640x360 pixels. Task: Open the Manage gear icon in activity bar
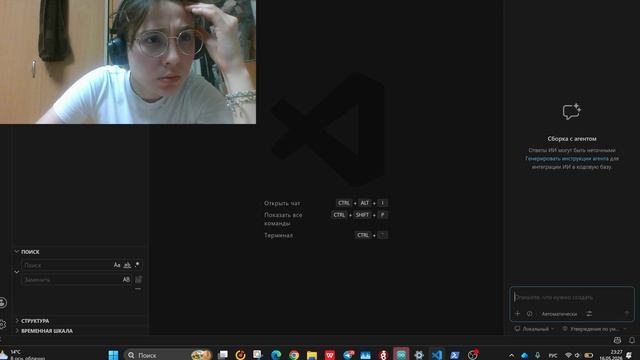tap(3, 324)
